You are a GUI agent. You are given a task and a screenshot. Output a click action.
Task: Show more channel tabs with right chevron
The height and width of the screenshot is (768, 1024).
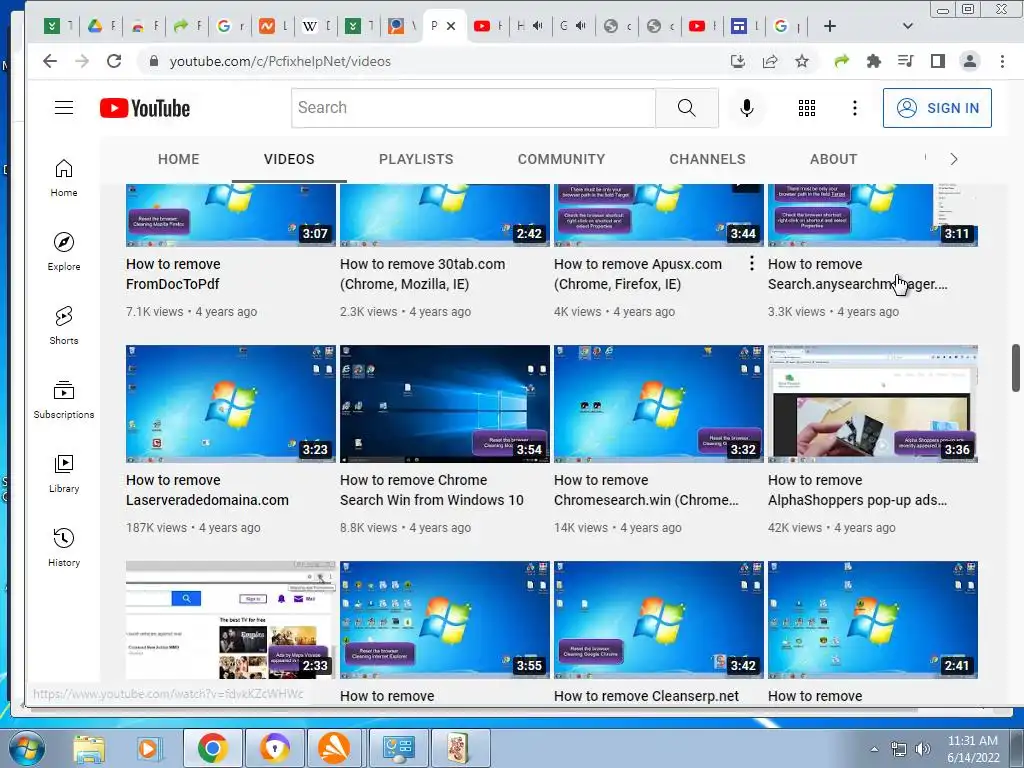953,159
